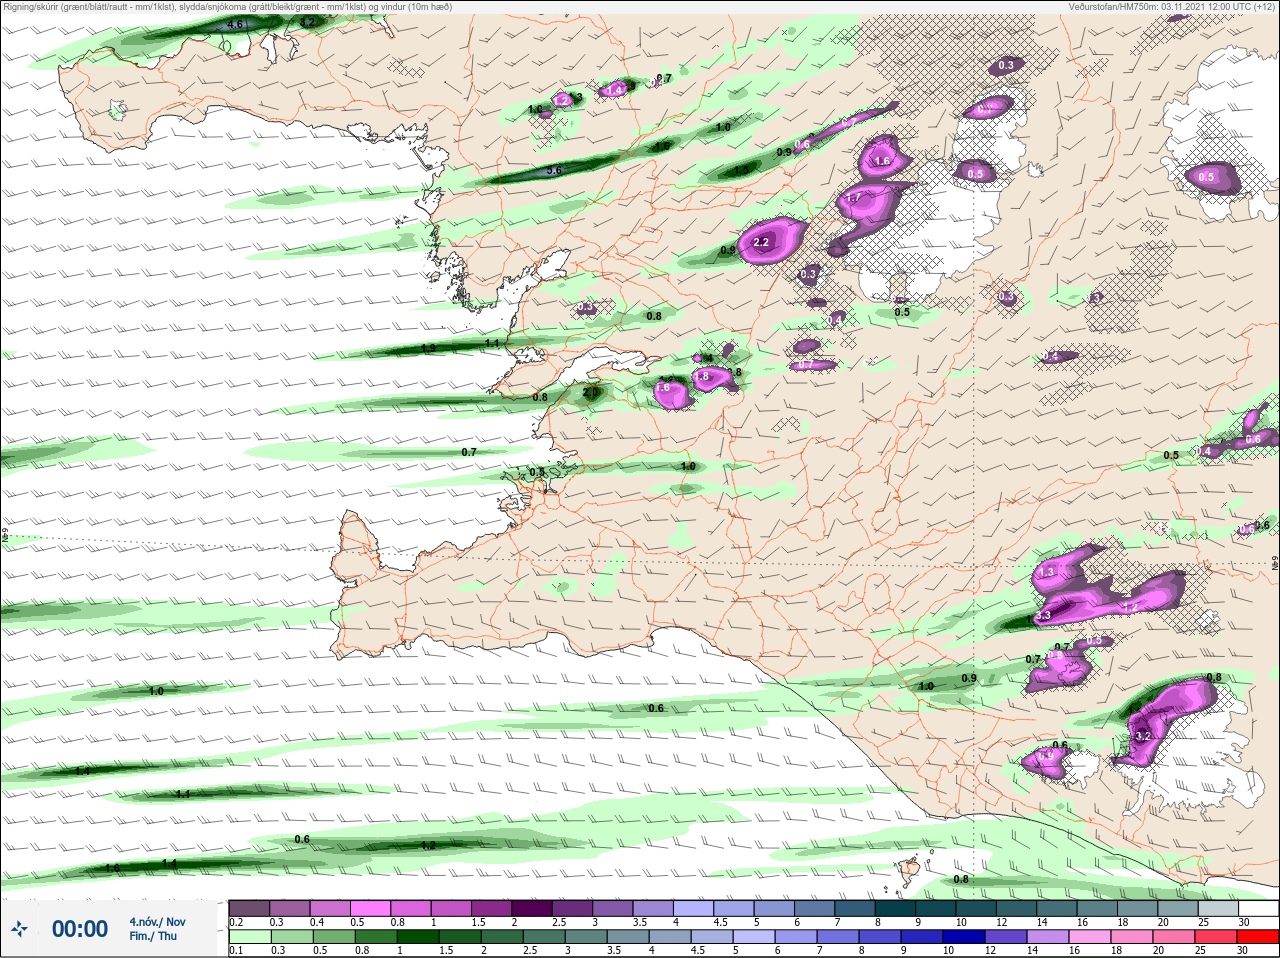Click the 4.6 precipitation value on the map

coord(235,23)
